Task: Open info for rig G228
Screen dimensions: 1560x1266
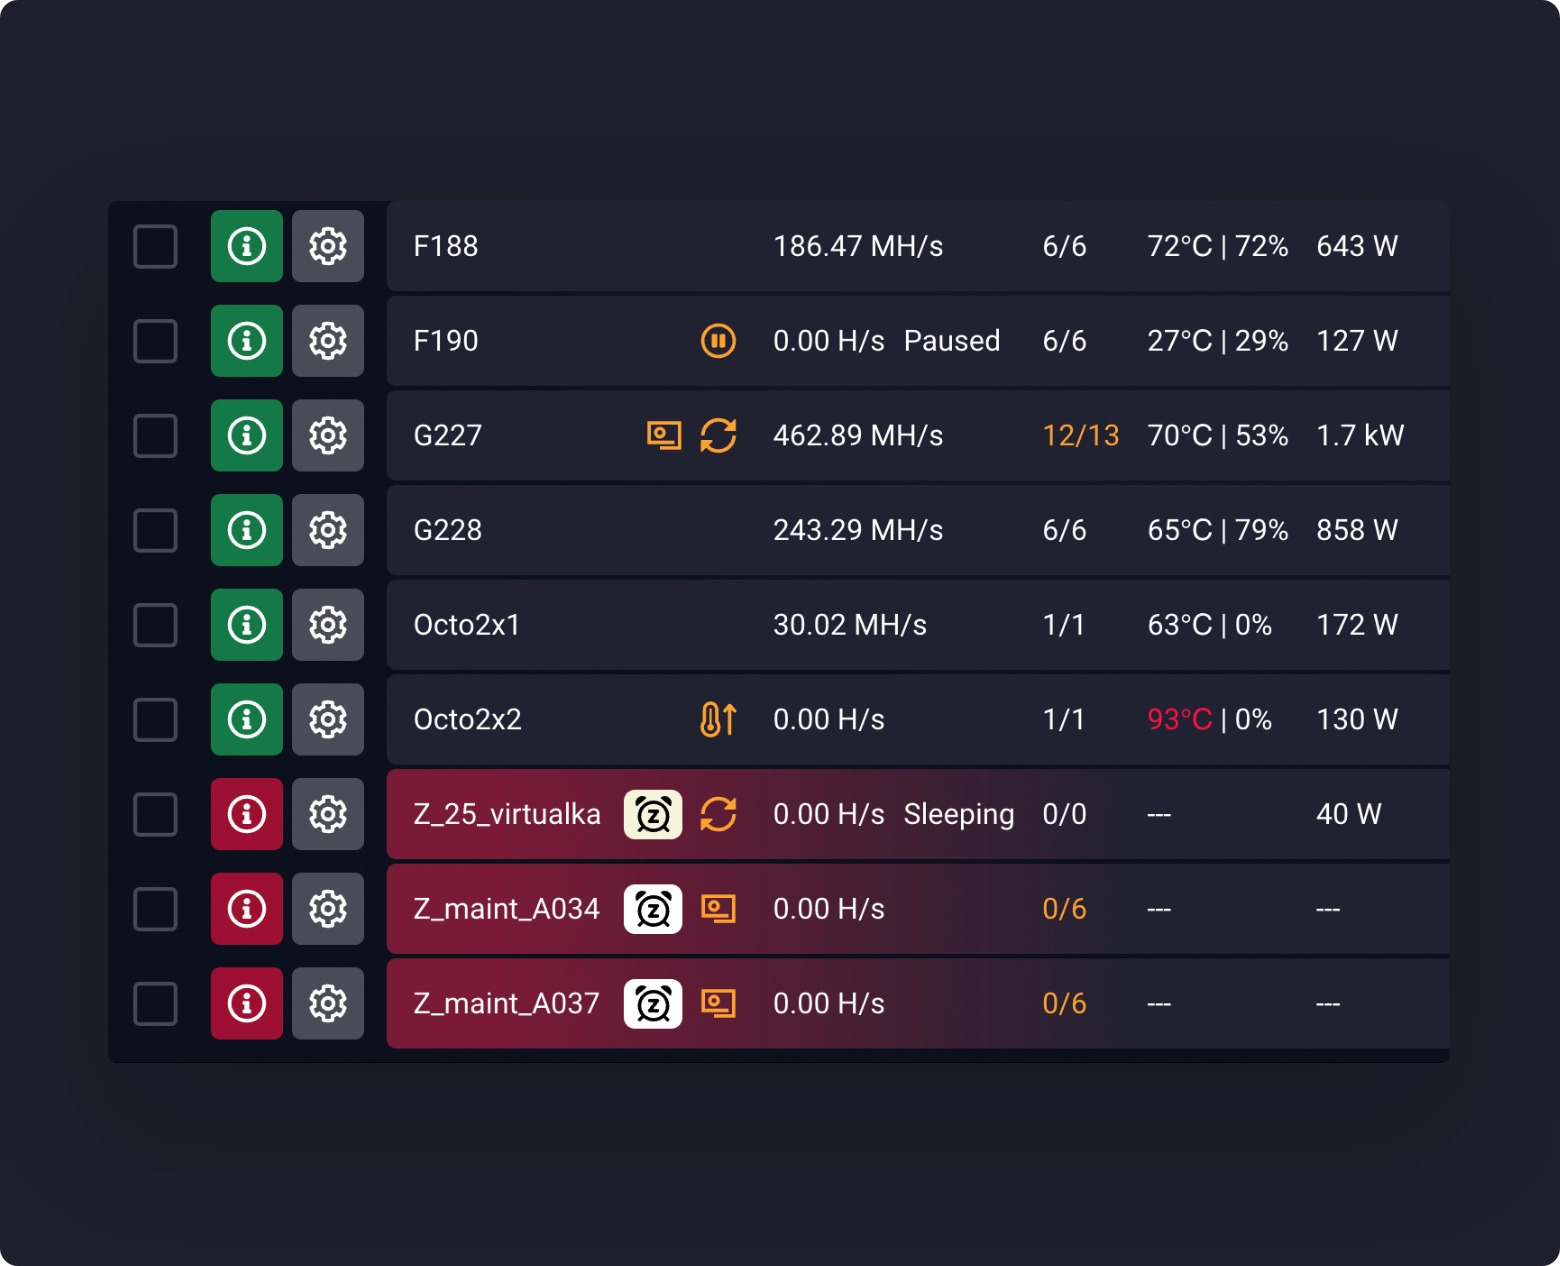Action: (247, 530)
